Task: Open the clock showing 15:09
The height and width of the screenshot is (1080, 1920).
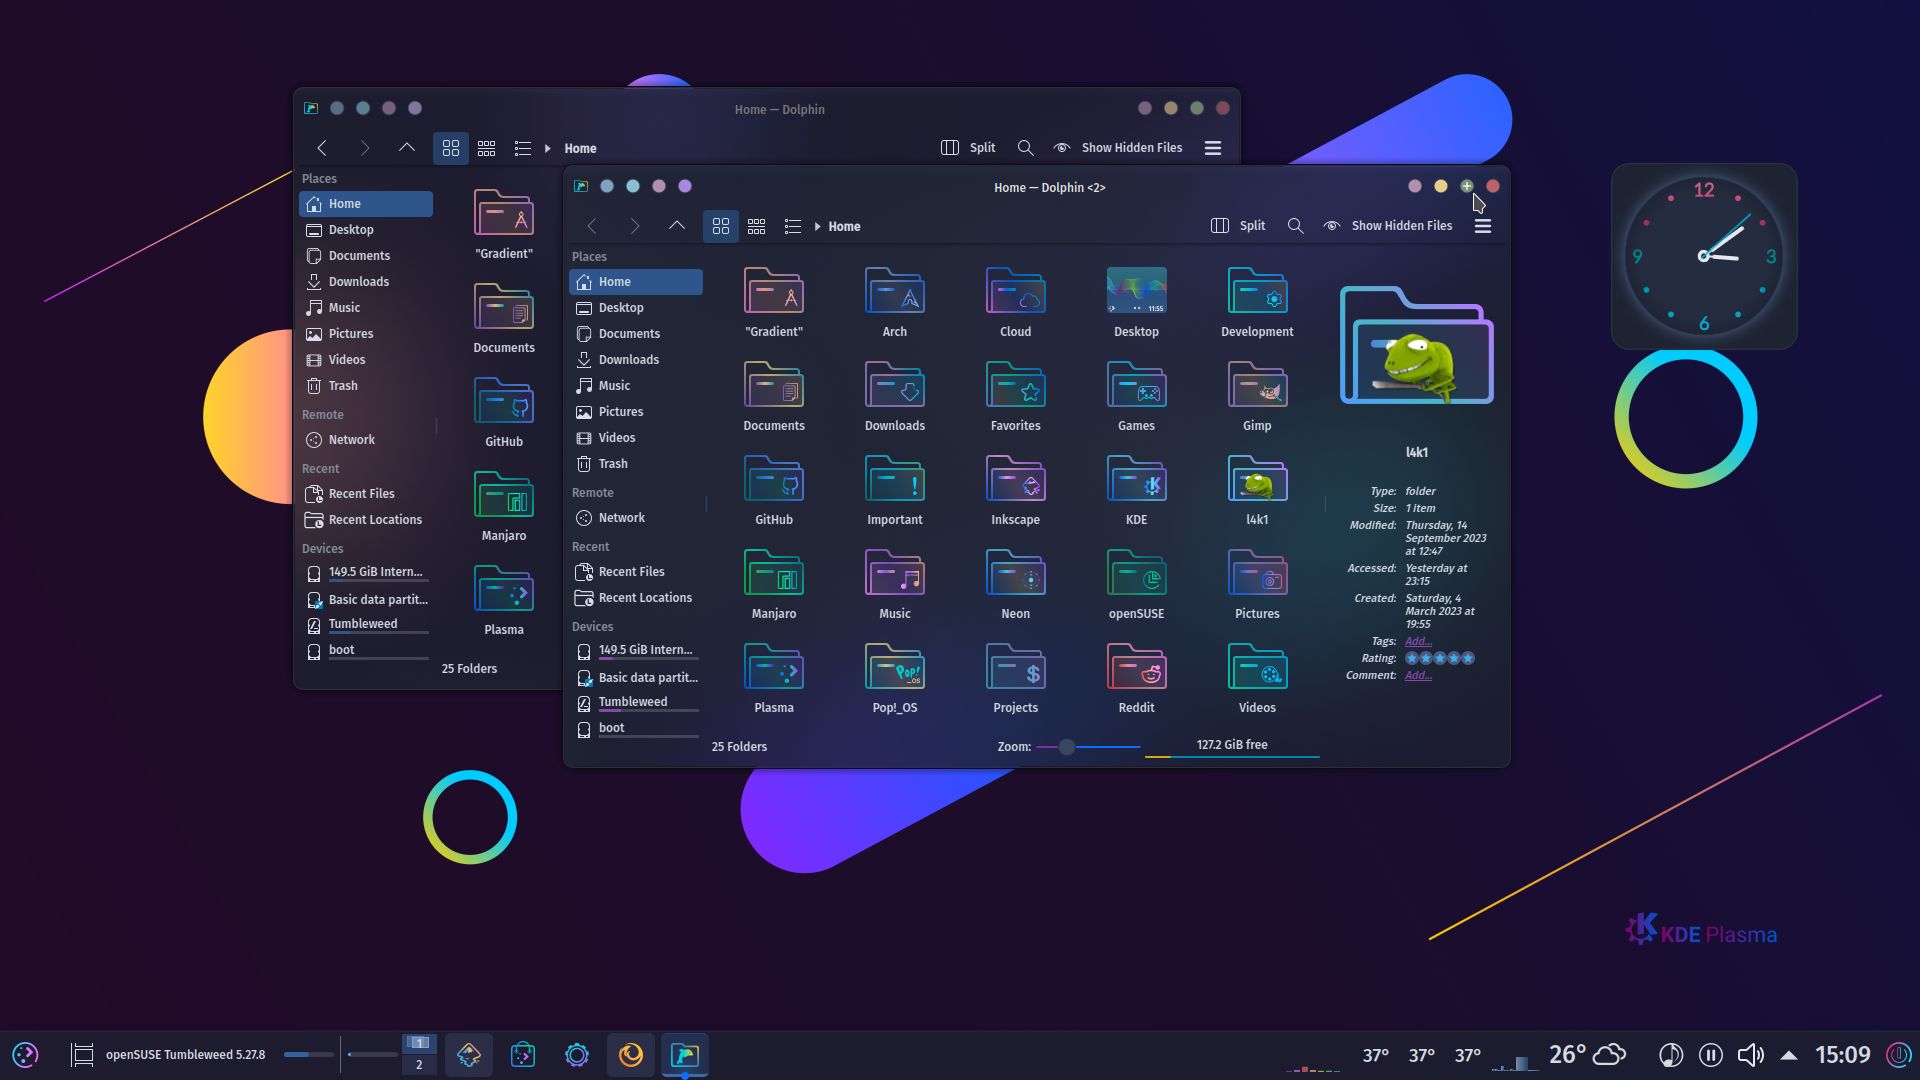Action: [x=1842, y=1055]
